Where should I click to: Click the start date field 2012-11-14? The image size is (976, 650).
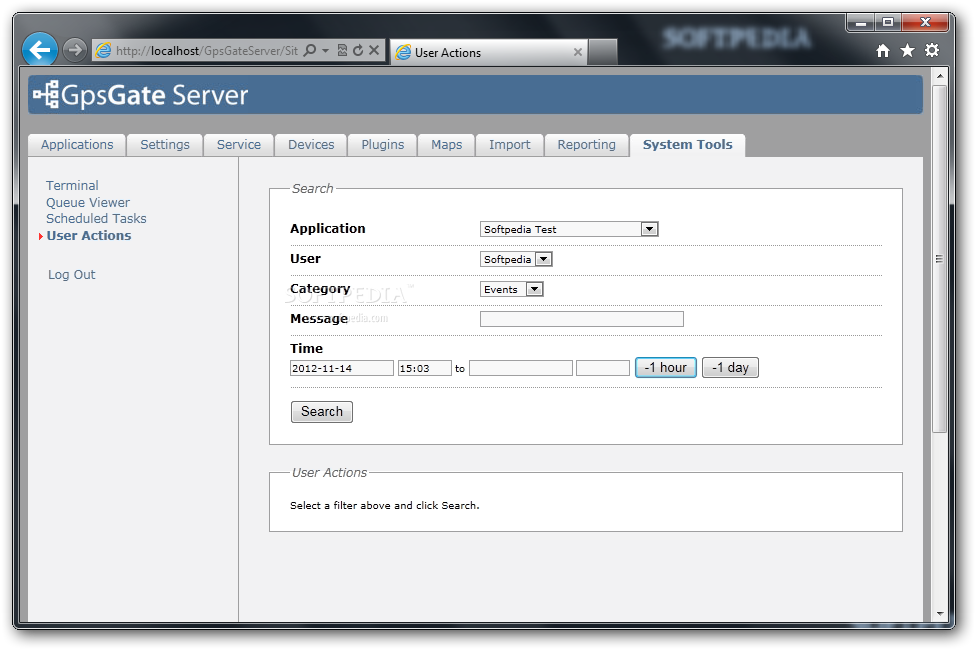tap(342, 368)
